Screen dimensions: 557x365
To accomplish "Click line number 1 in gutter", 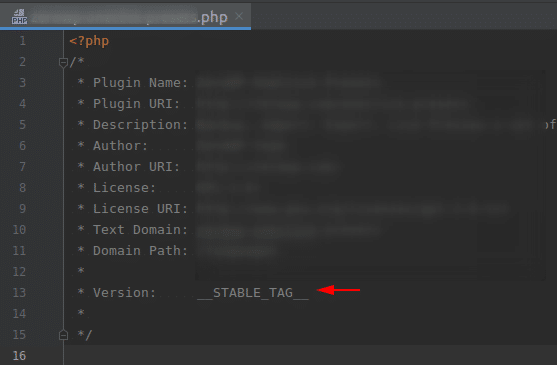I will pyautogui.click(x=22, y=41).
